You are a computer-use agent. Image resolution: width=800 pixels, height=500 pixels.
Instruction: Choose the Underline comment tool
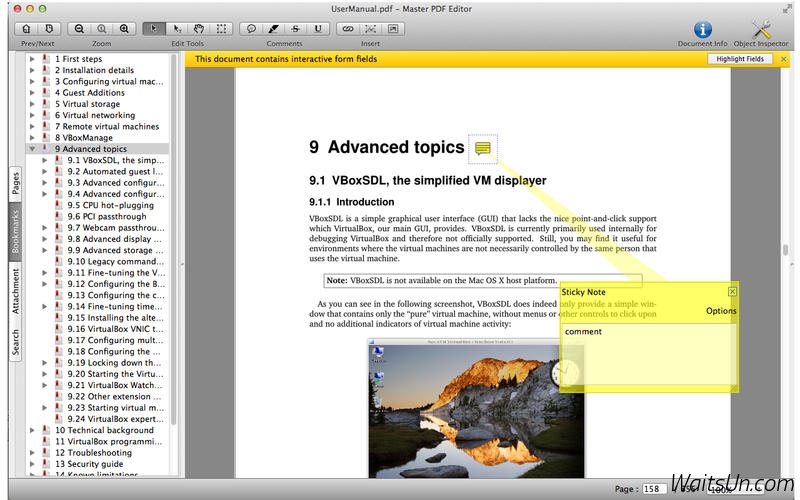(x=318, y=29)
